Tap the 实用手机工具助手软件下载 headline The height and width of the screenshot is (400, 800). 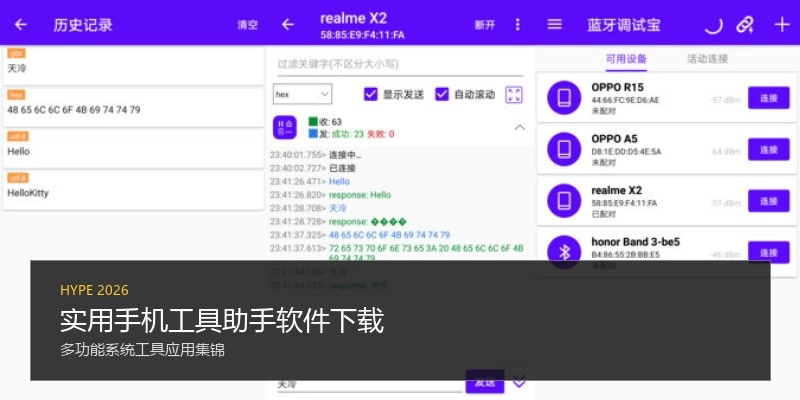(222, 321)
